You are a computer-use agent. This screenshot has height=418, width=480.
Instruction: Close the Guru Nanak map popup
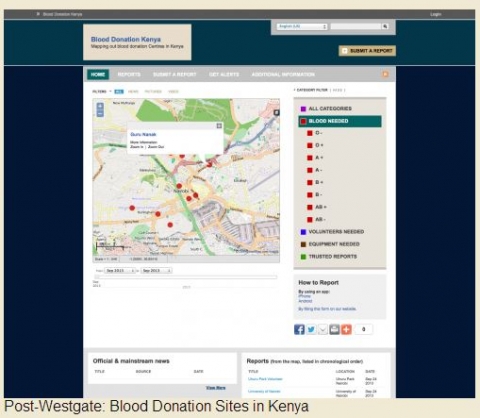(219, 126)
